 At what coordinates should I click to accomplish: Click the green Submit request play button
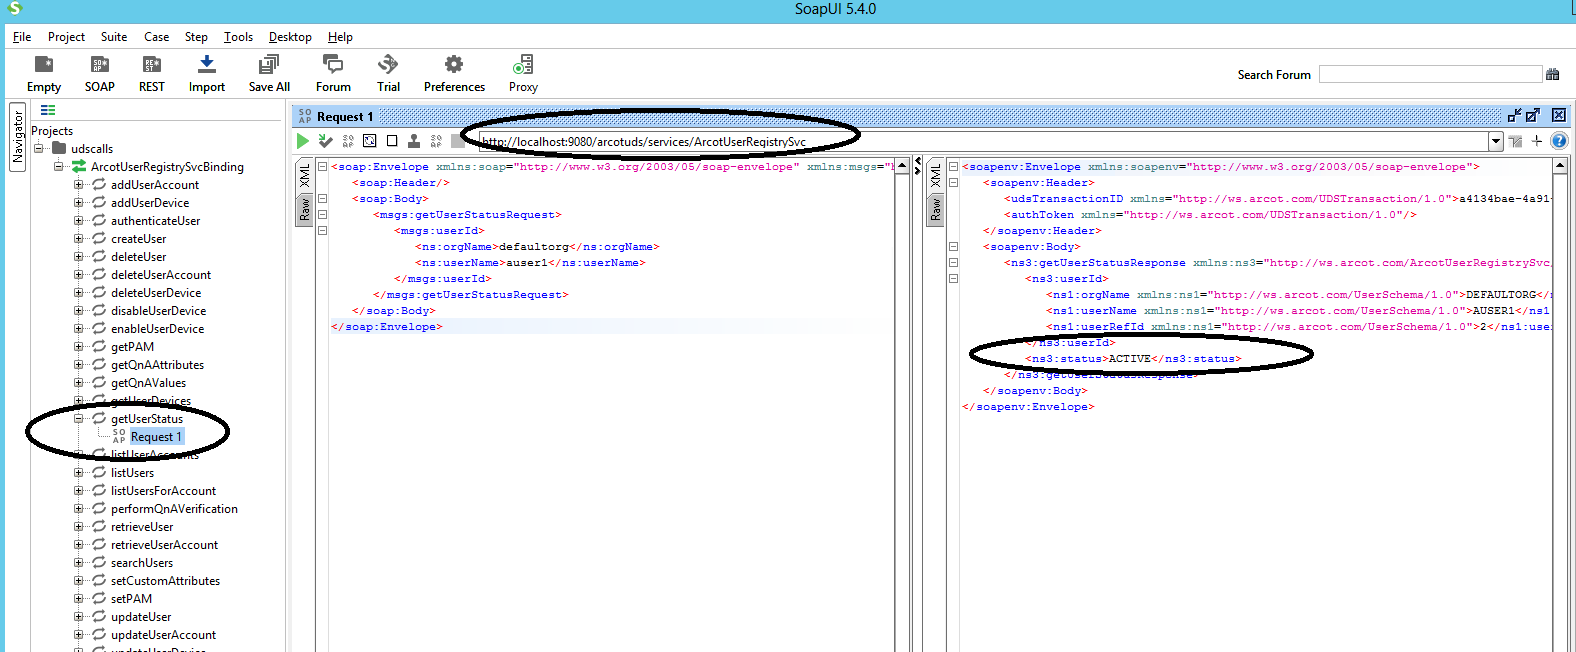303,141
